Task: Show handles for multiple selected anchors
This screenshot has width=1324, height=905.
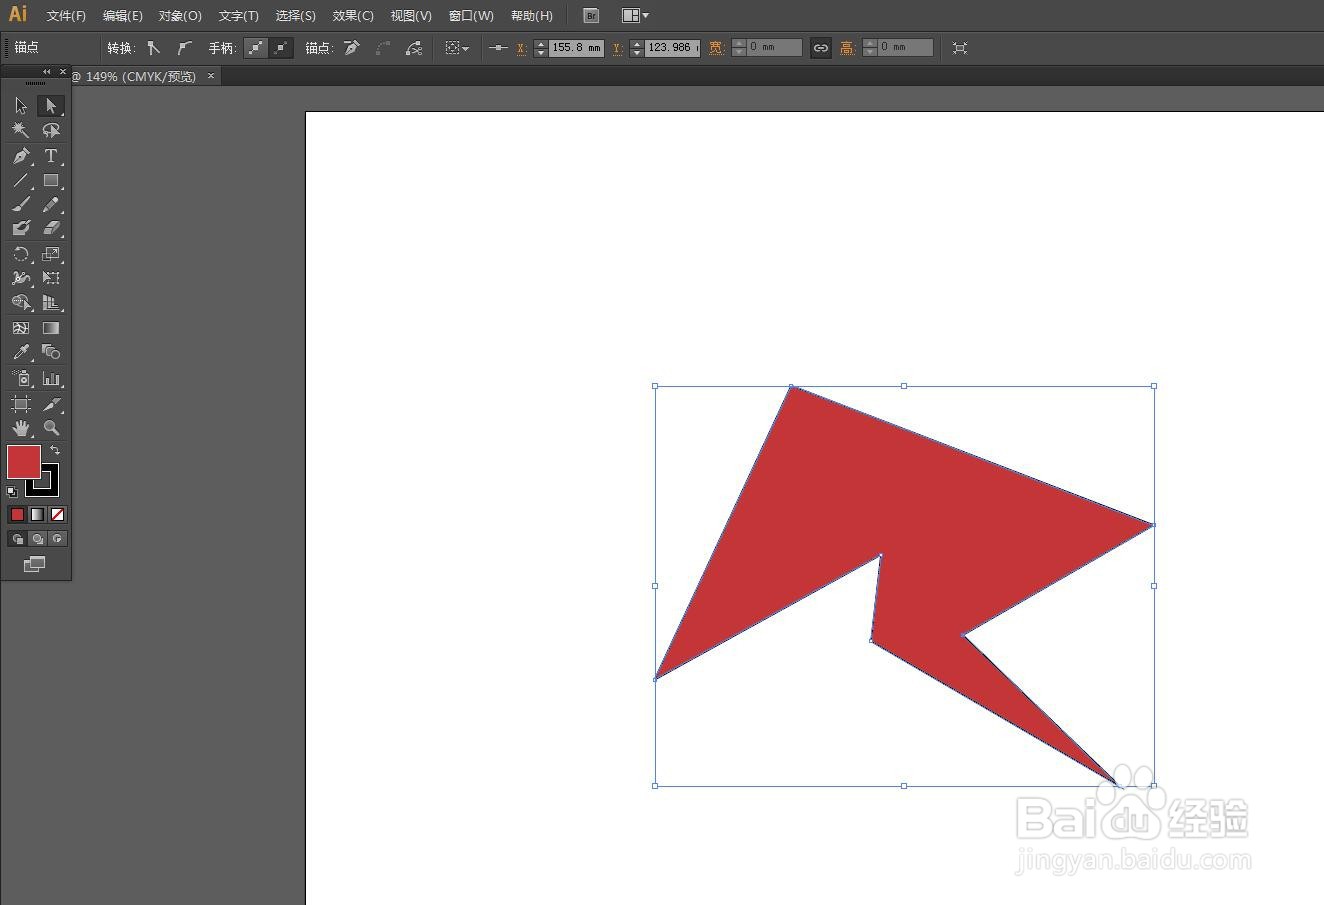Action: (257, 47)
